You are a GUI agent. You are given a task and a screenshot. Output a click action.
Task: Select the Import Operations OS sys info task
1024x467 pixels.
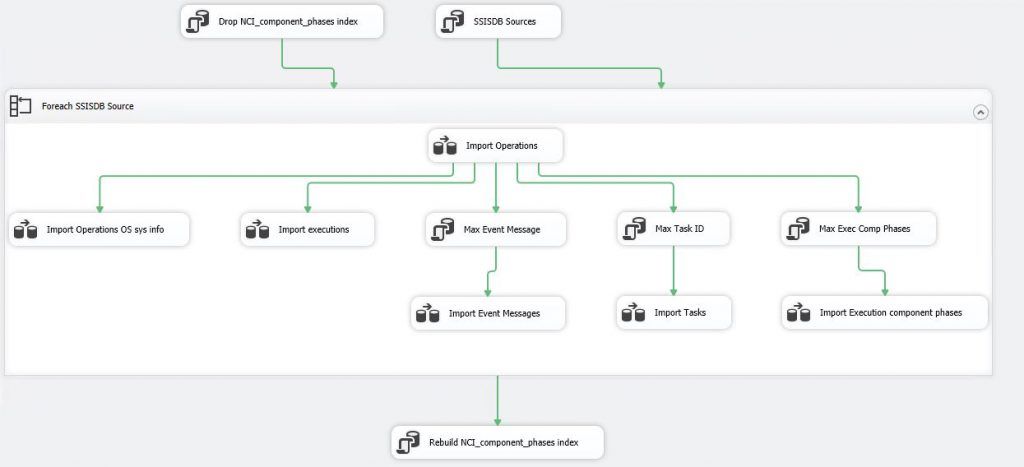(105, 230)
